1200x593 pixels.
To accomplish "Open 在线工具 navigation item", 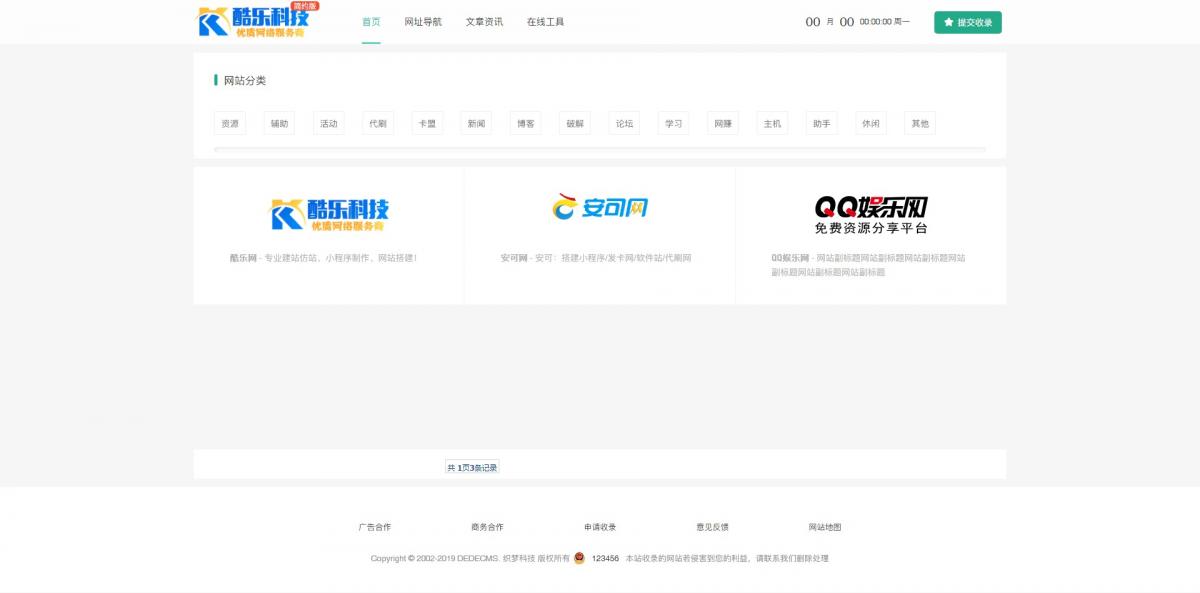I will click(545, 22).
